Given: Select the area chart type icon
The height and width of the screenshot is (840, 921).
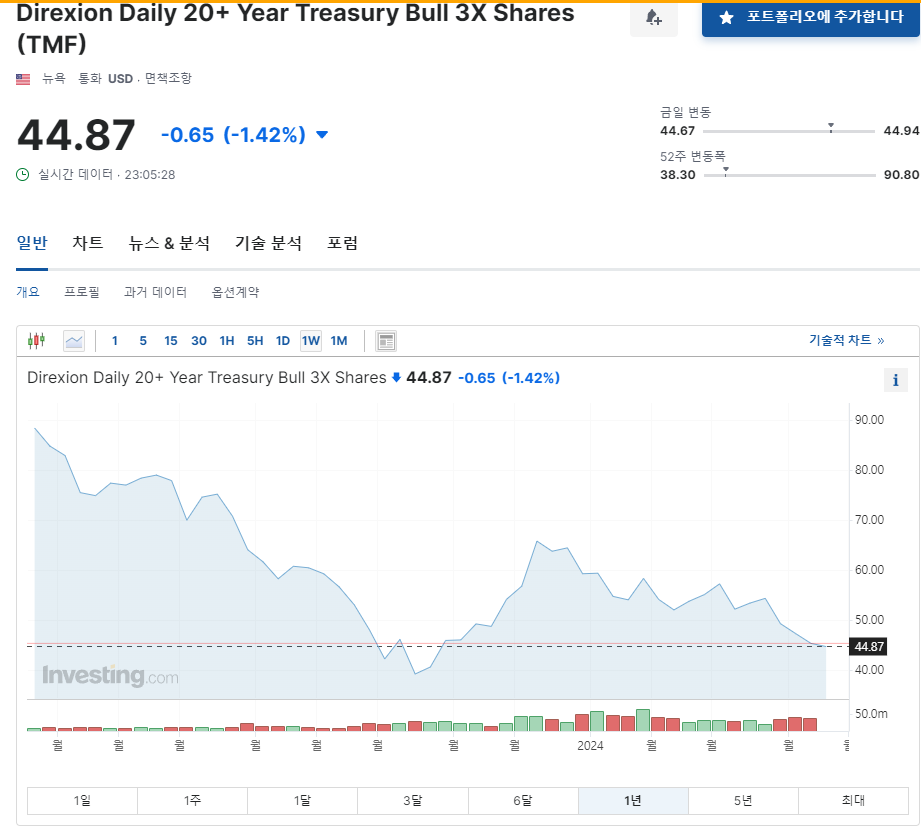Looking at the screenshot, I should (74, 341).
